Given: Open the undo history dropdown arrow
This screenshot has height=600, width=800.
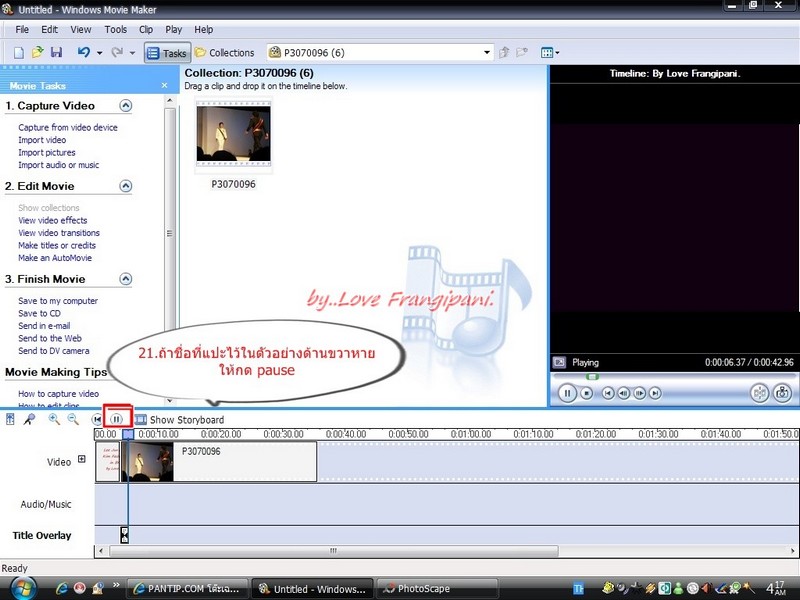Looking at the screenshot, I should pyautogui.click(x=99, y=53).
